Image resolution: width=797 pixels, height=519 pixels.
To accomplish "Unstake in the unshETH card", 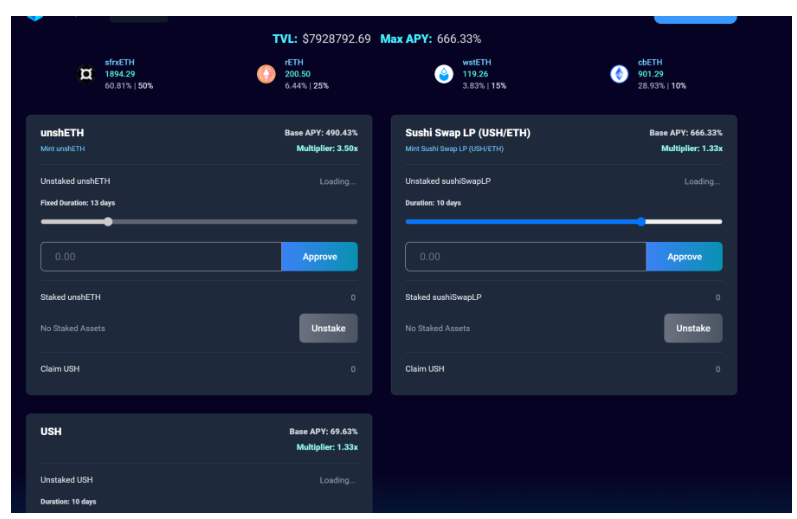I will coord(328,328).
